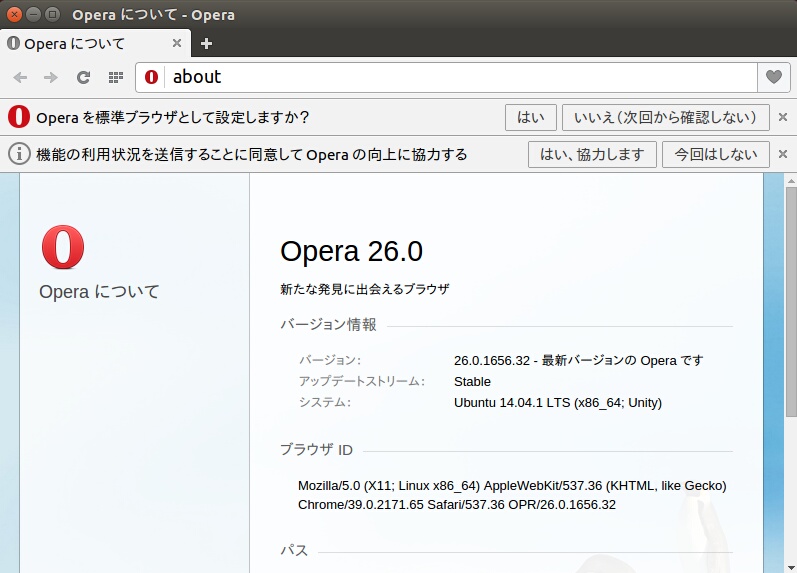This screenshot has width=797, height=573.
Task: Select the 'Opera について' tab
Action: [96, 43]
